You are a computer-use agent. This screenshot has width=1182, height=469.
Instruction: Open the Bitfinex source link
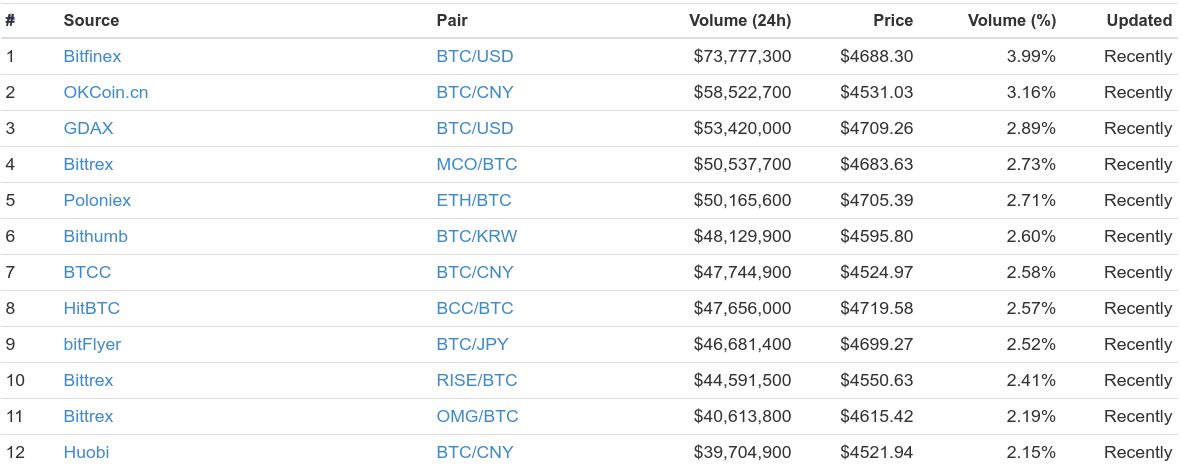pos(92,57)
